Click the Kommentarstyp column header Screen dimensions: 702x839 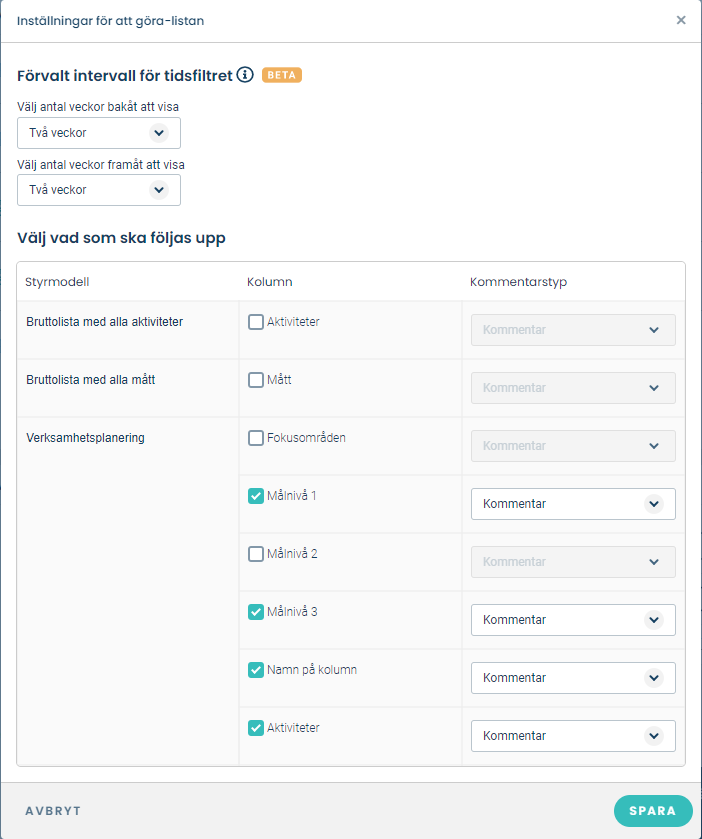tap(518, 282)
